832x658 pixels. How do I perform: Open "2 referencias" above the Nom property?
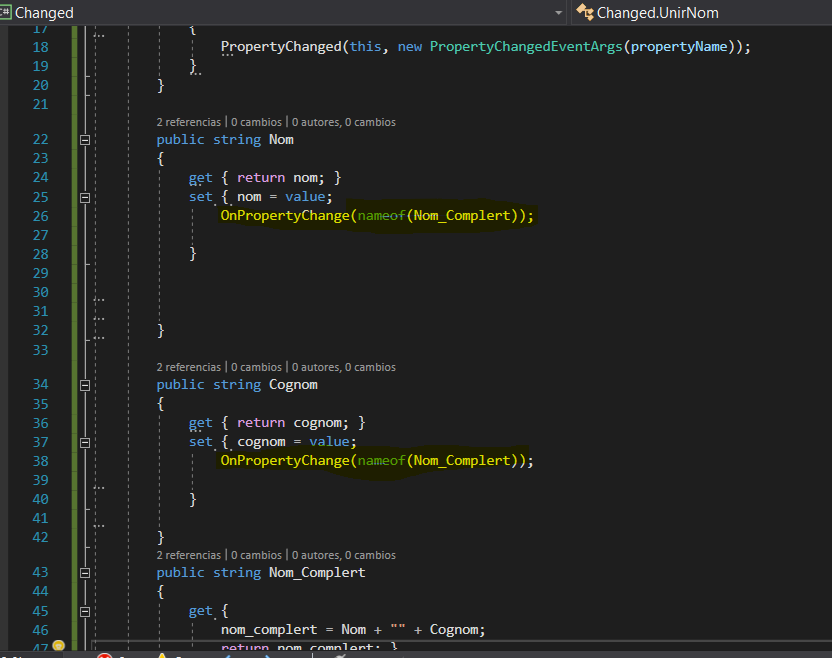coord(189,122)
